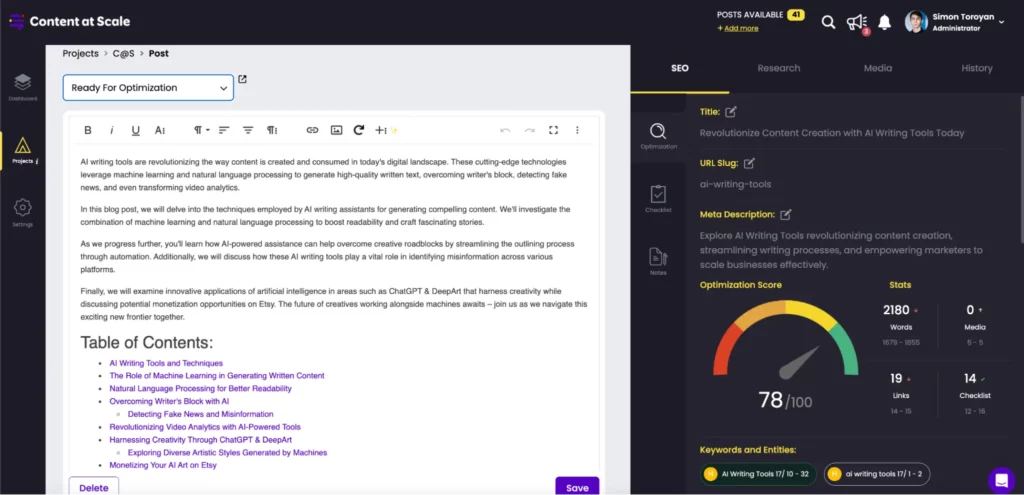
Task: Open the Ready For Optimization status dropdown
Action: point(148,88)
